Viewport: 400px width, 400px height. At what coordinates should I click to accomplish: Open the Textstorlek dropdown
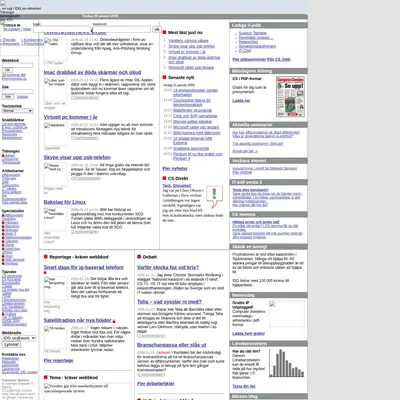(x=18, y=111)
